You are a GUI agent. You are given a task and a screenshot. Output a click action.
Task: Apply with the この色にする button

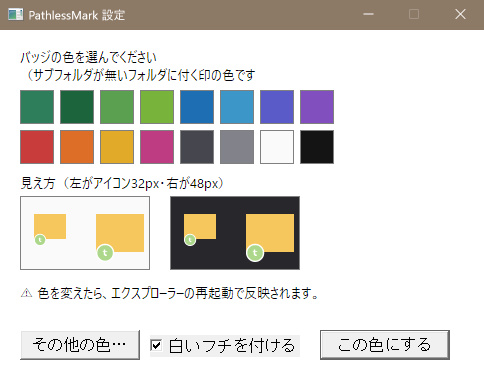click(x=385, y=345)
